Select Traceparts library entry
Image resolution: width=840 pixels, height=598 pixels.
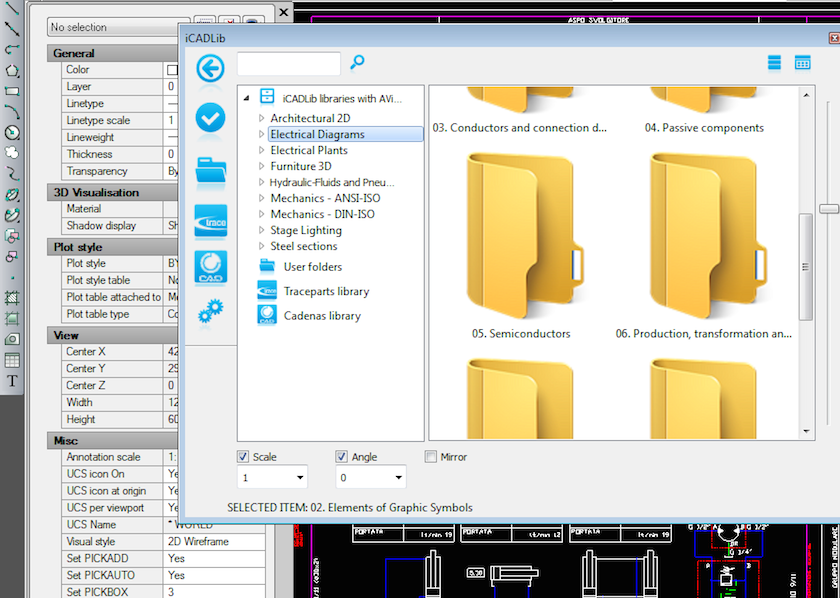326,291
